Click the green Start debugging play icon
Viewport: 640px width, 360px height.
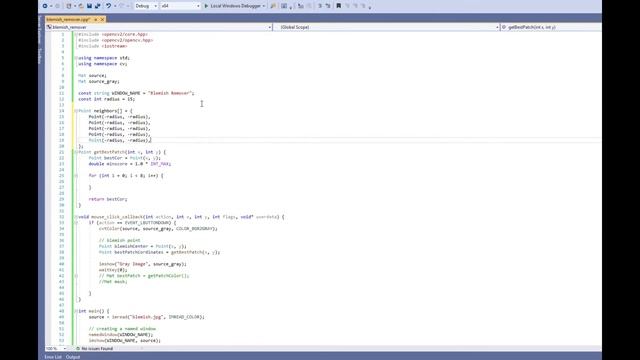pos(206,6)
